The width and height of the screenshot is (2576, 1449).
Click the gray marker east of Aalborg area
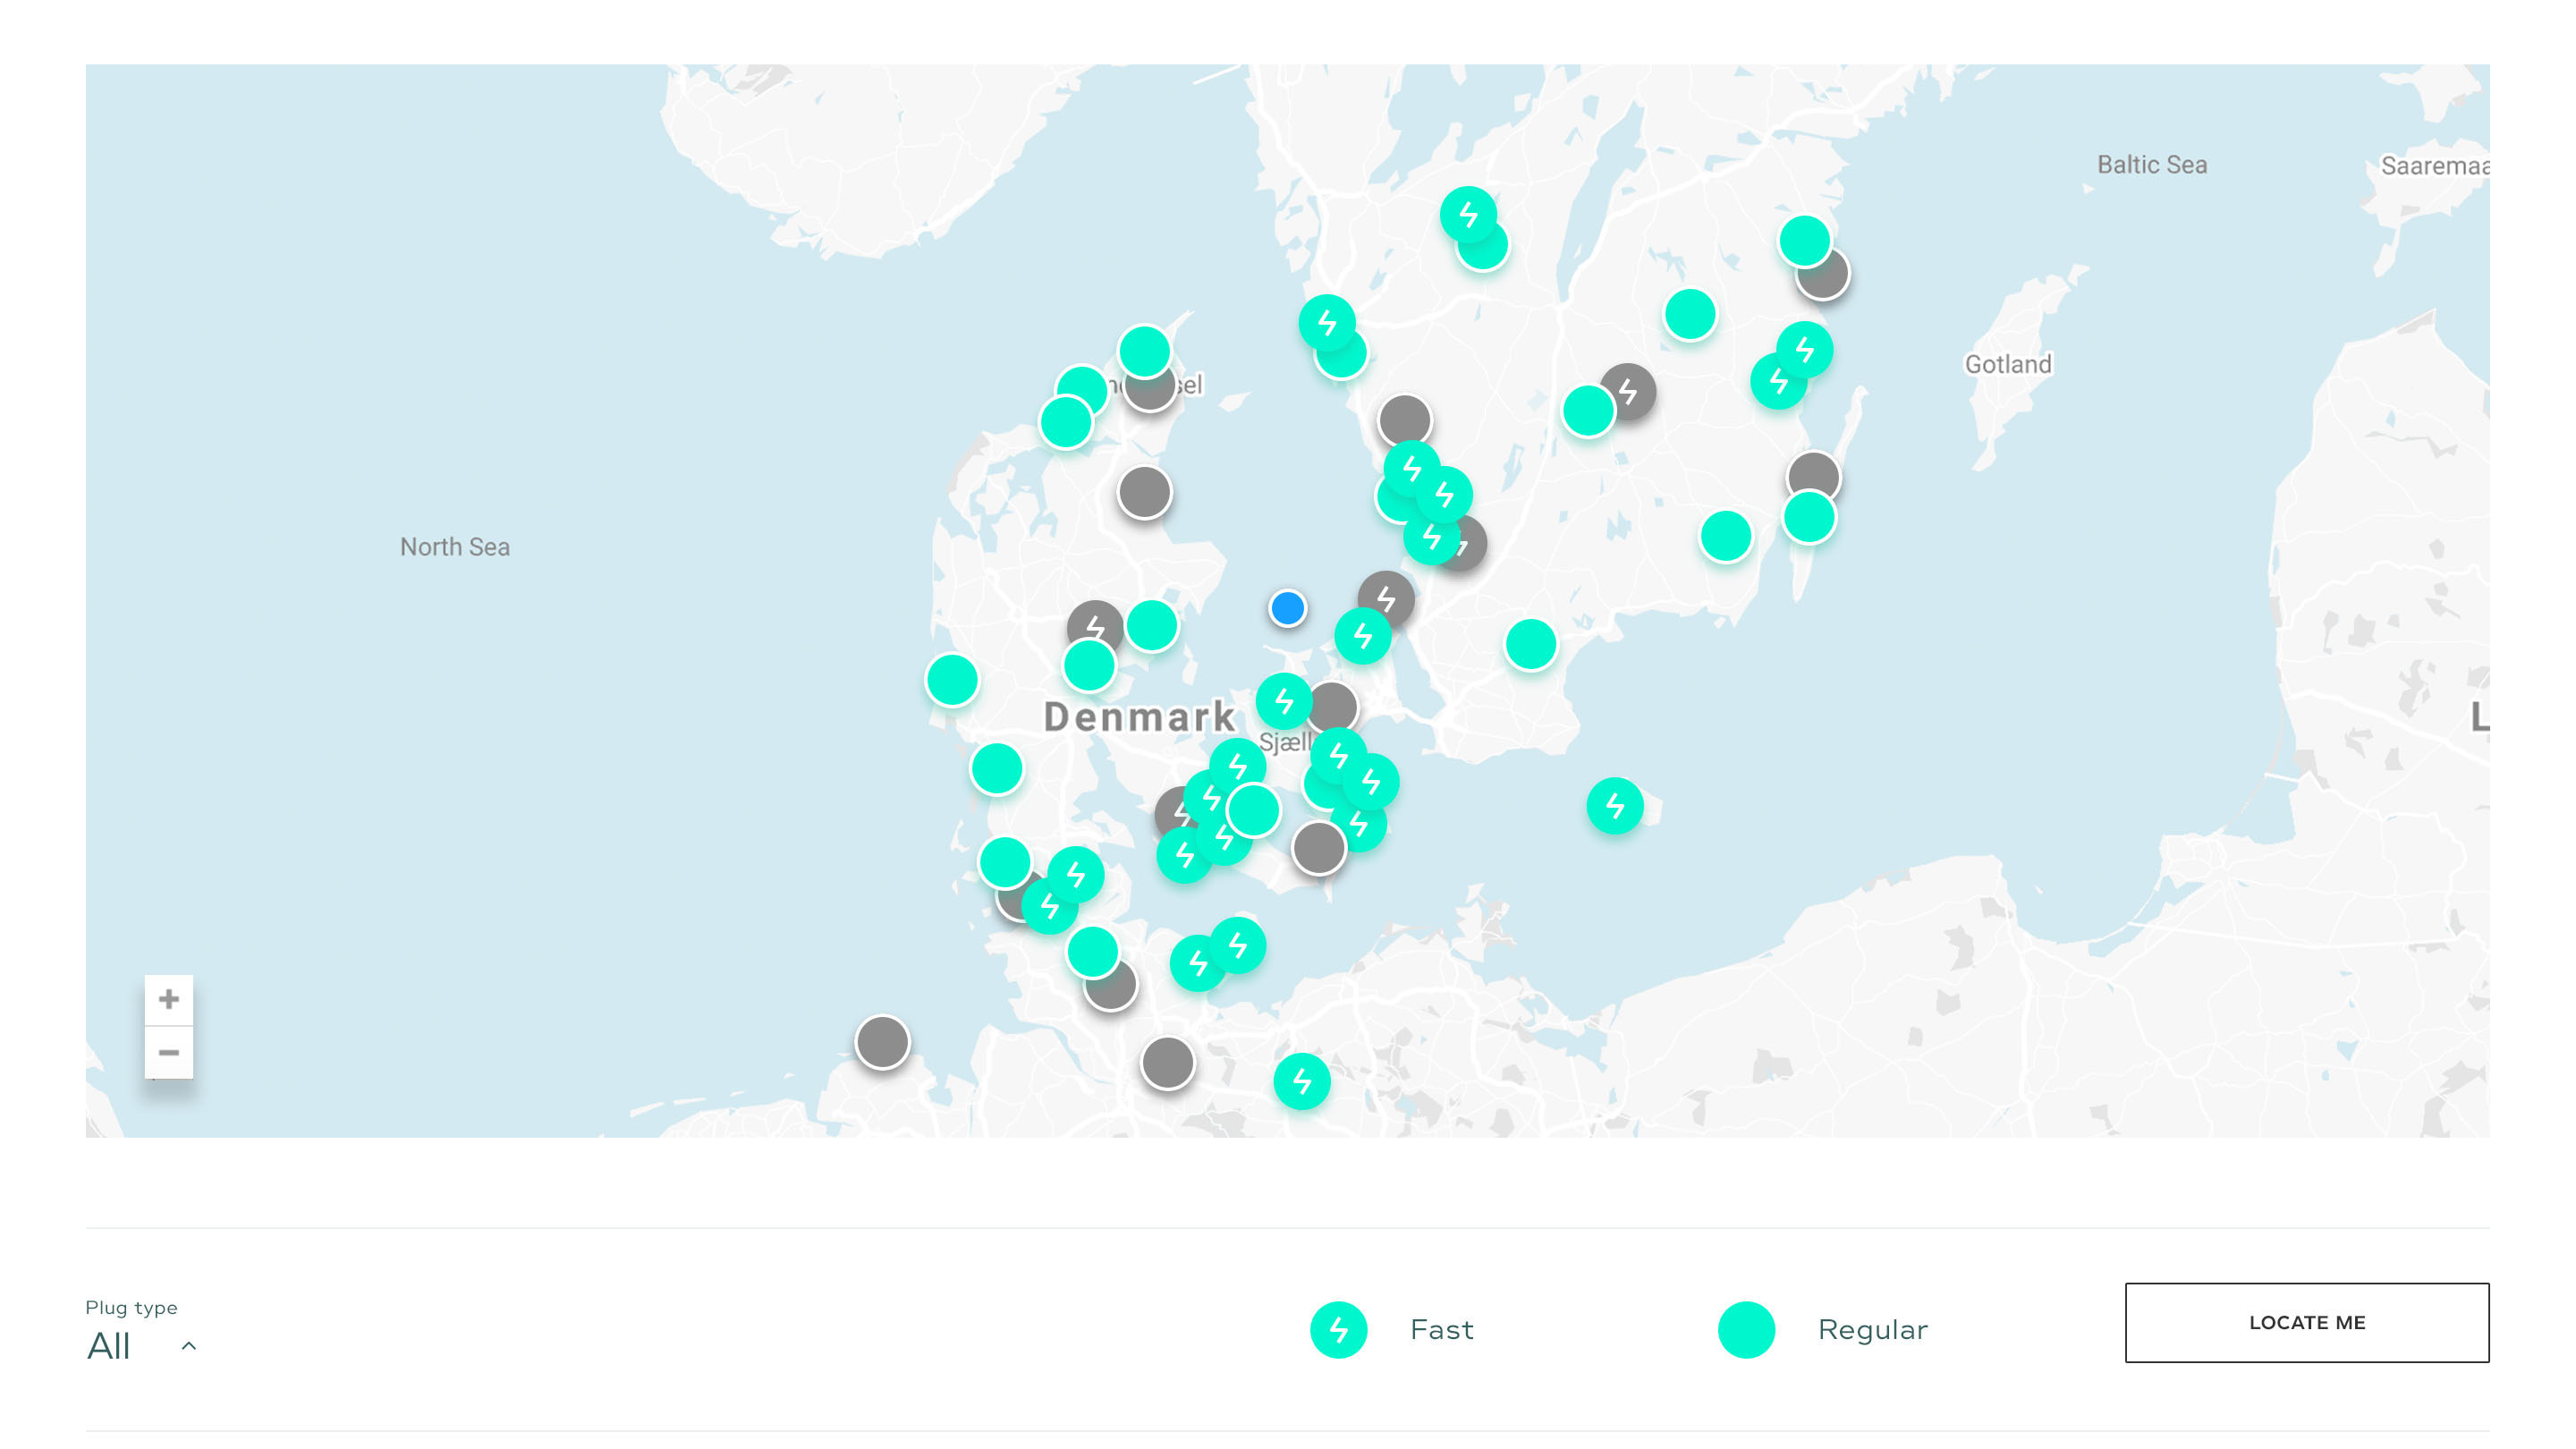point(1144,492)
